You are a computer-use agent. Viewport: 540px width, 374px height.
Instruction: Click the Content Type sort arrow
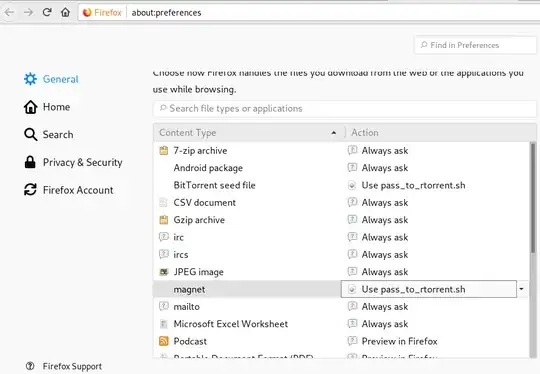point(333,133)
